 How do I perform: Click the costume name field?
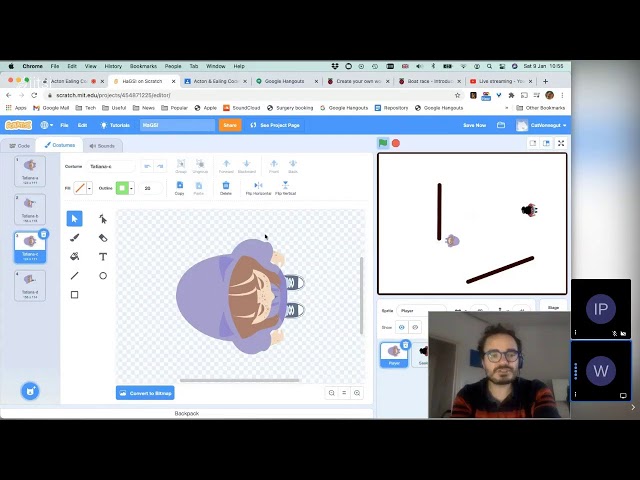coord(110,167)
